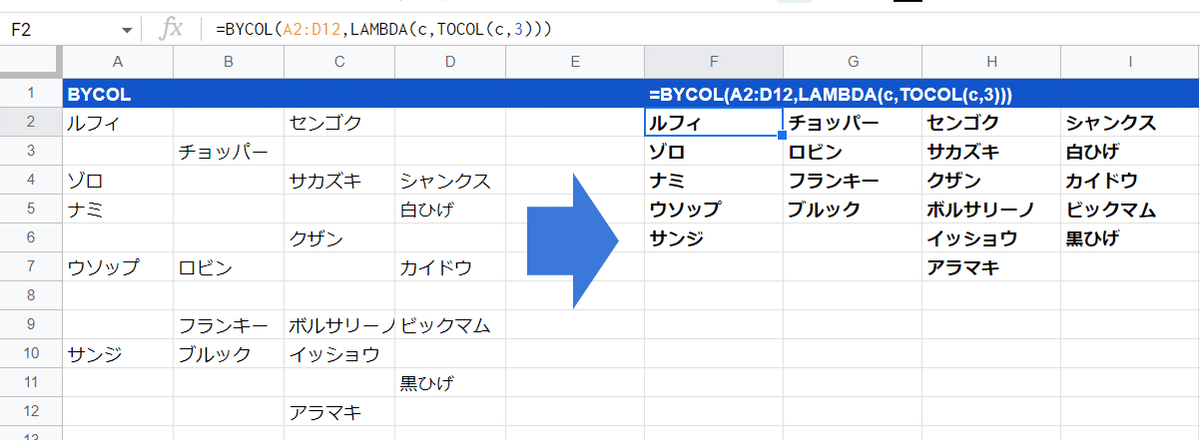Click cell B9 containing フランキー
Image resolution: width=1200 pixels, height=440 pixels.
coord(228,326)
